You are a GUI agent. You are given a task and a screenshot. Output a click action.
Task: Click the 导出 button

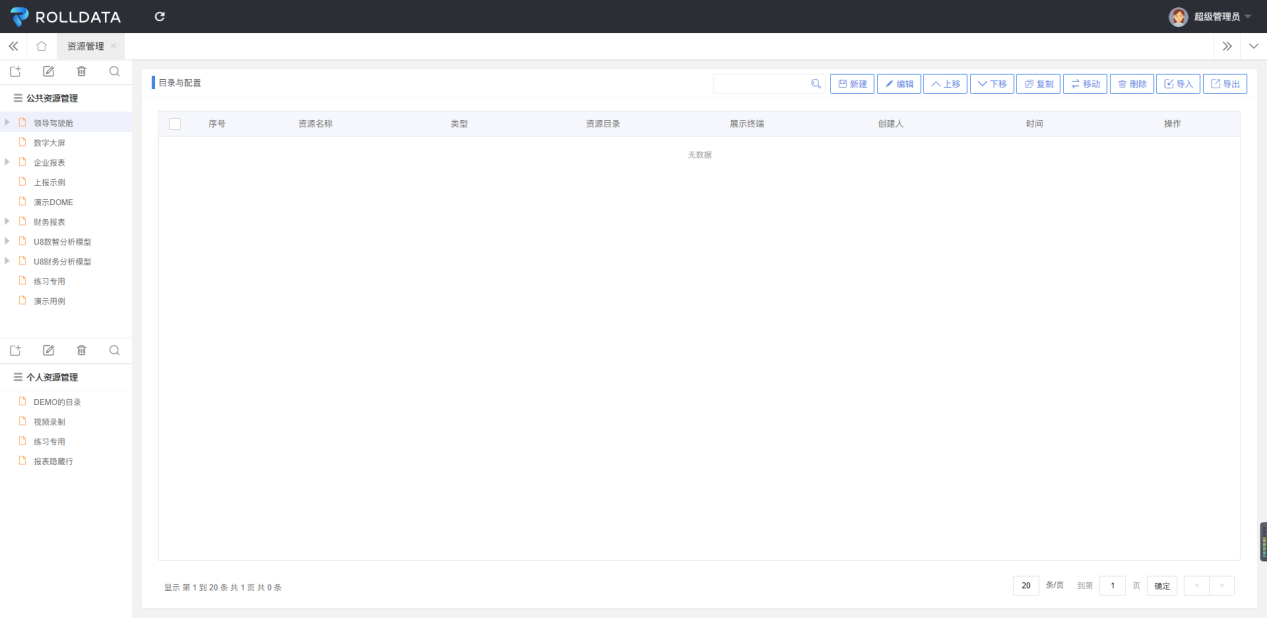click(1225, 84)
